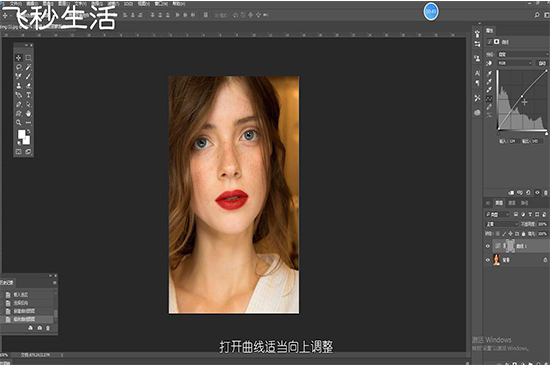Toggle lock position icon in Layers
Image resolution: width=550 pixels, height=365 pixels.
(511, 234)
